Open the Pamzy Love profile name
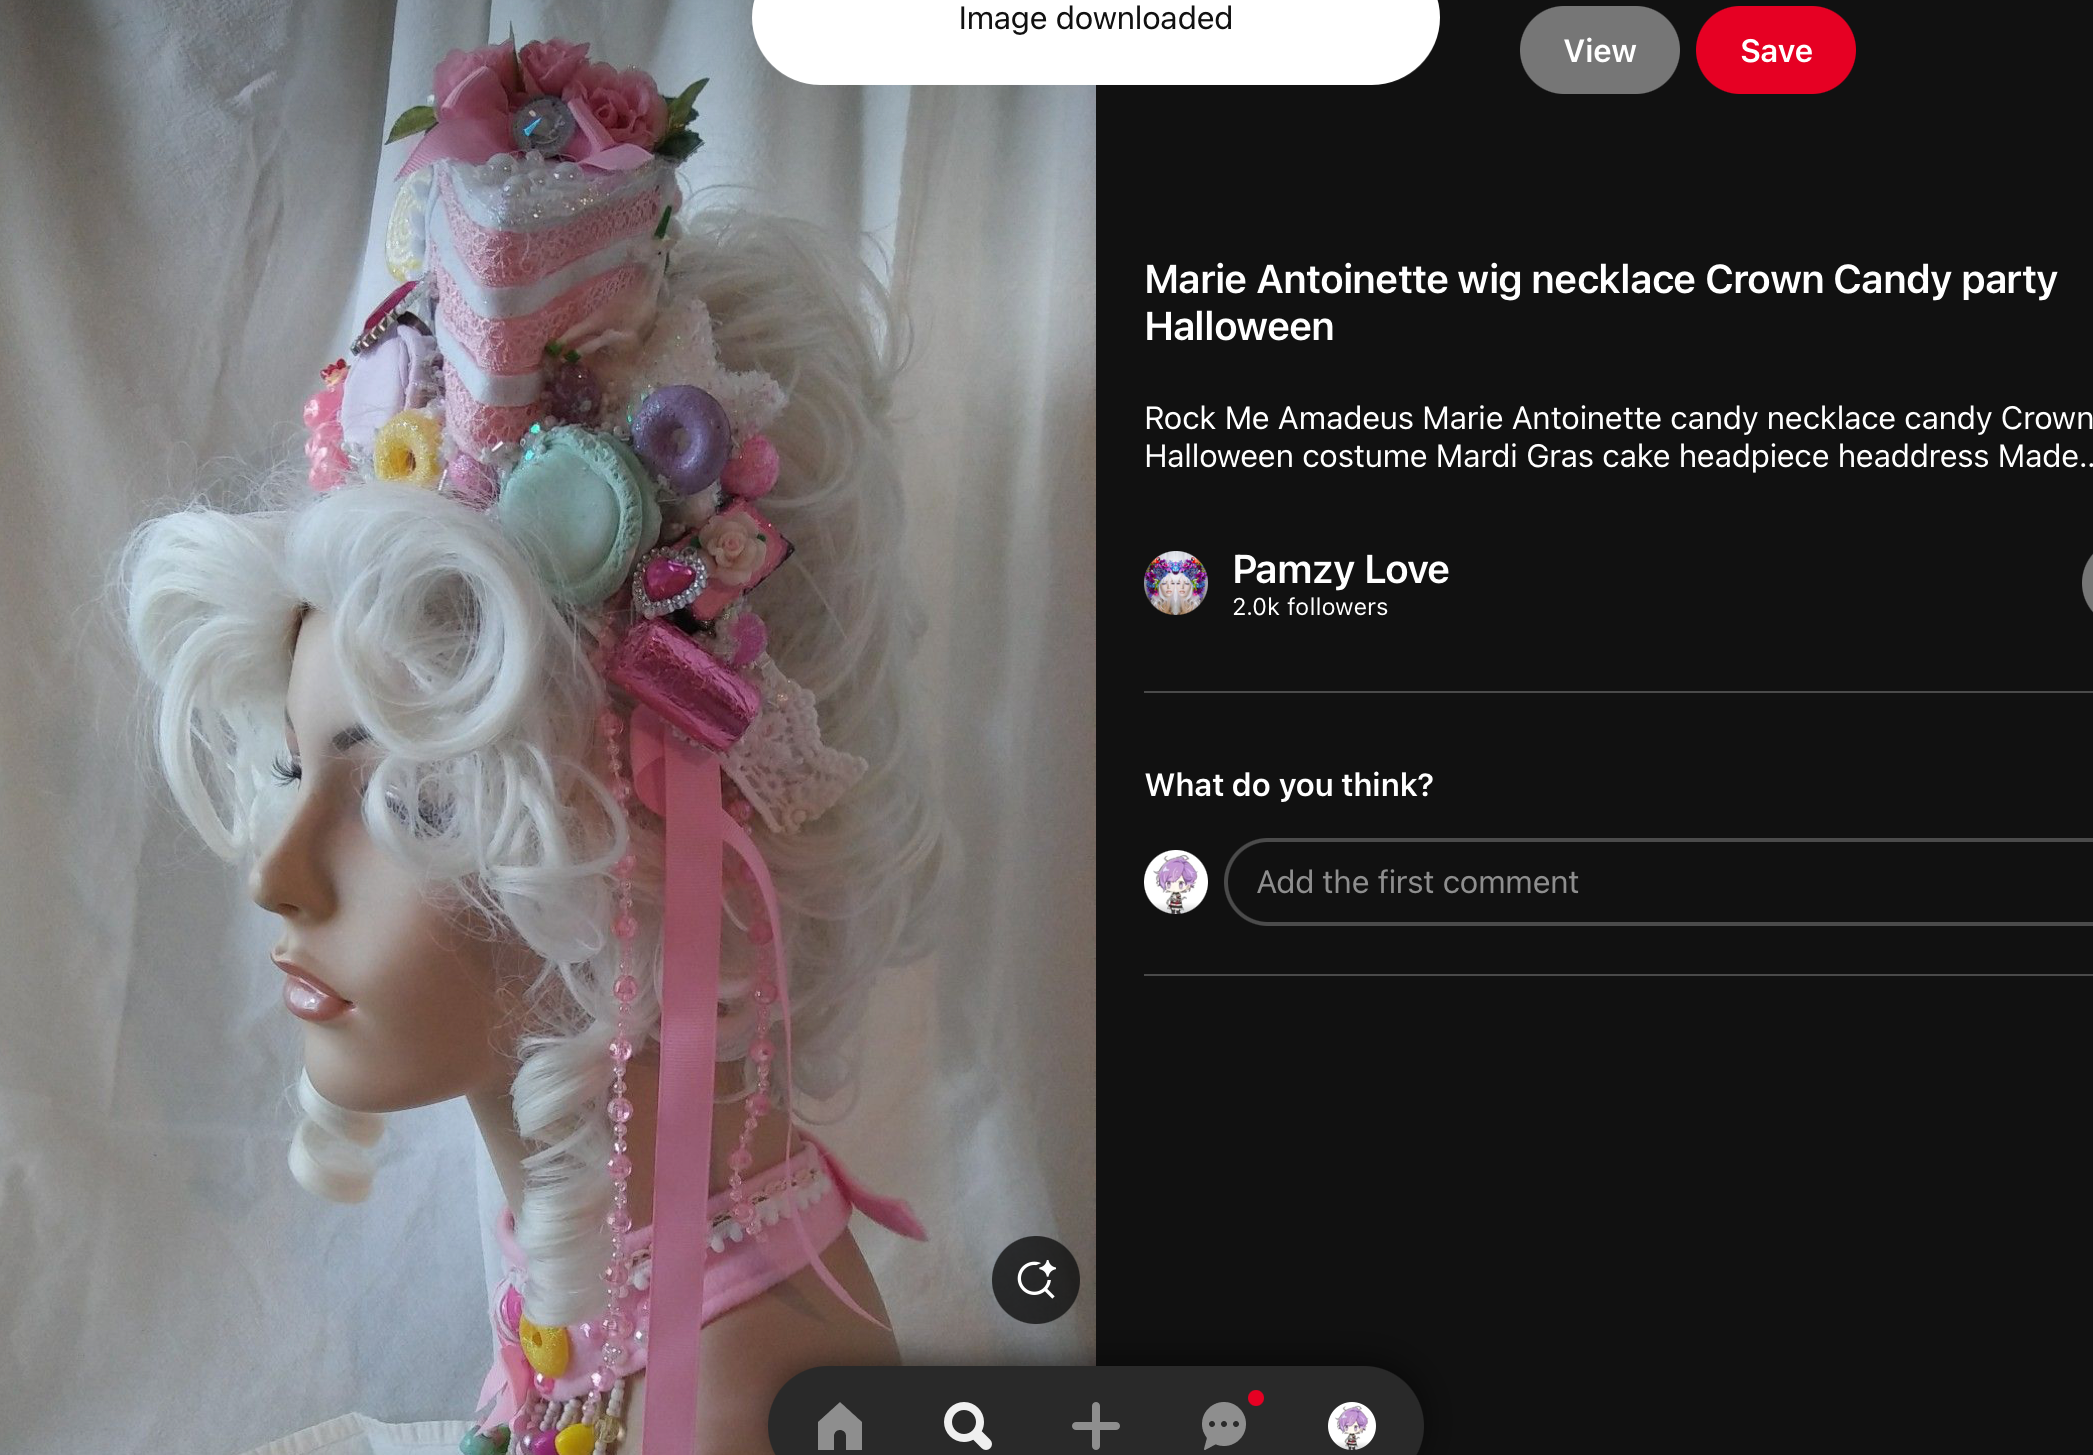 (x=1340, y=569)
